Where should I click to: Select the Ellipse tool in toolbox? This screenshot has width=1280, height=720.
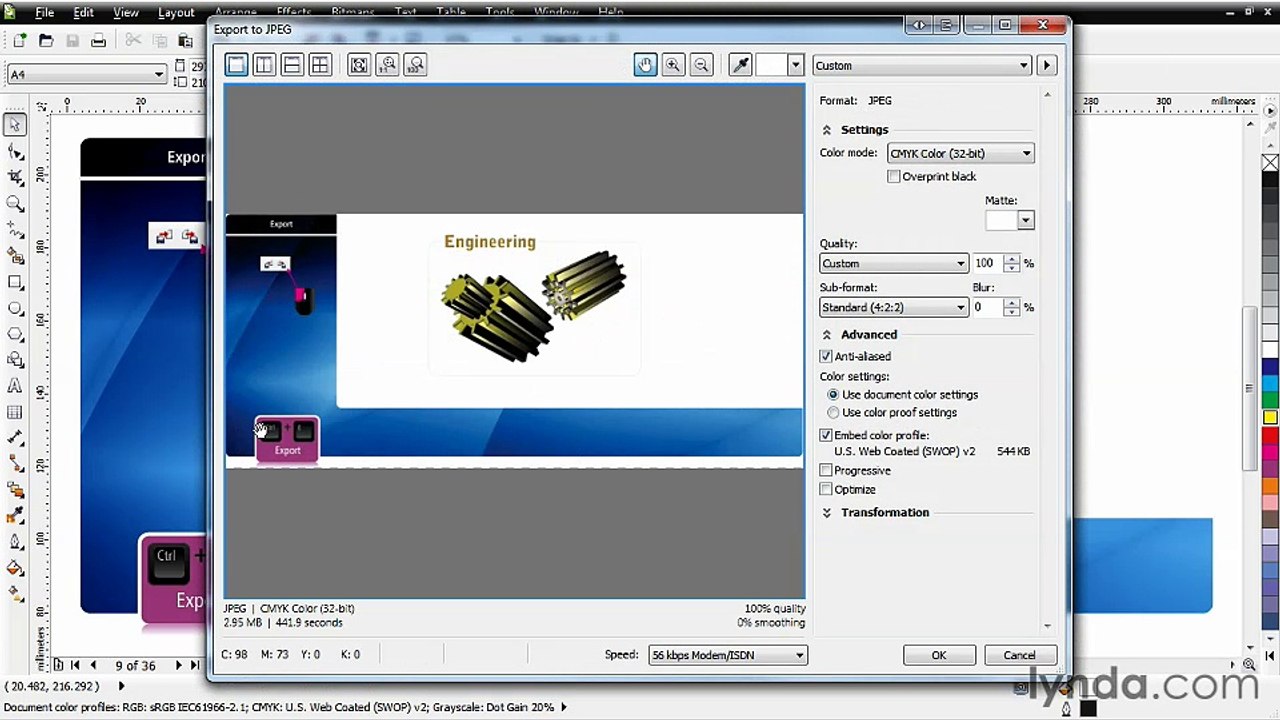click(15, 309)
